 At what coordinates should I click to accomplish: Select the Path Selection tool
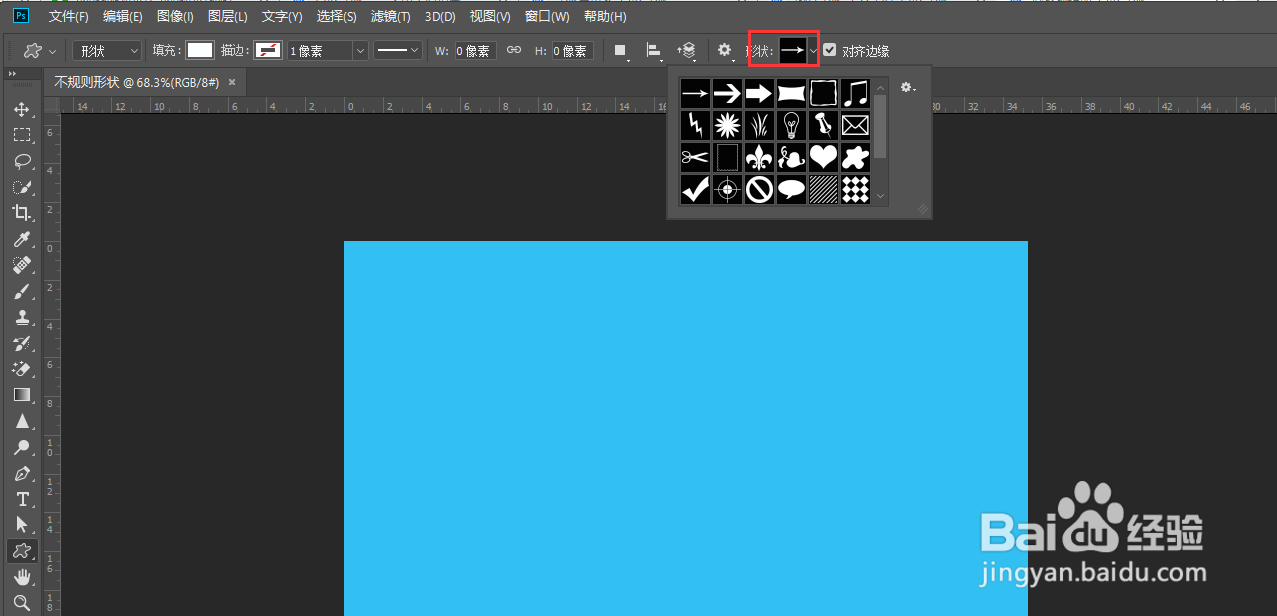tap(22, 525)
